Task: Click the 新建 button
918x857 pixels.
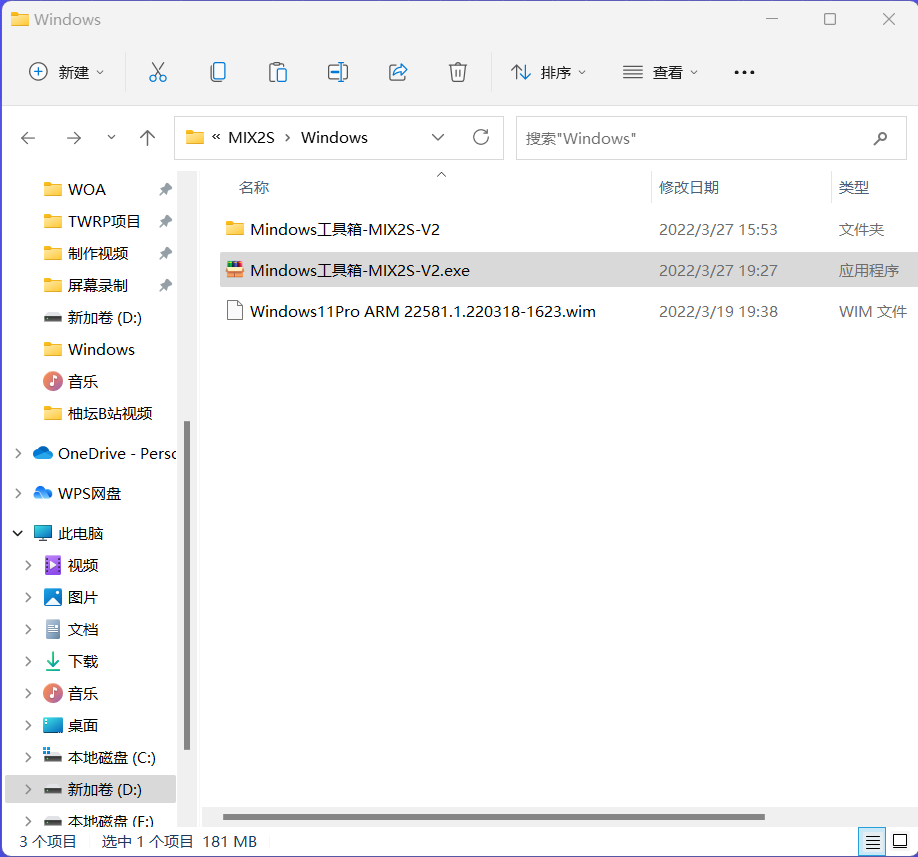Action: point(67,72)
